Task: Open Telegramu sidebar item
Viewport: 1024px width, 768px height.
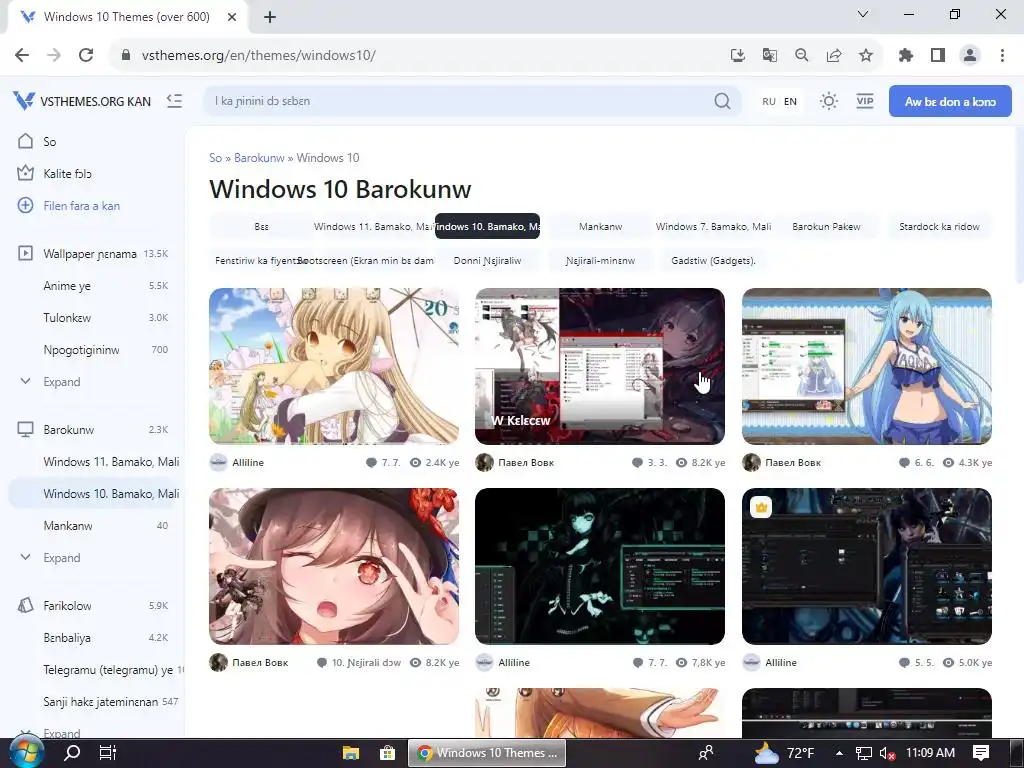Action: [x=108, y=669]
